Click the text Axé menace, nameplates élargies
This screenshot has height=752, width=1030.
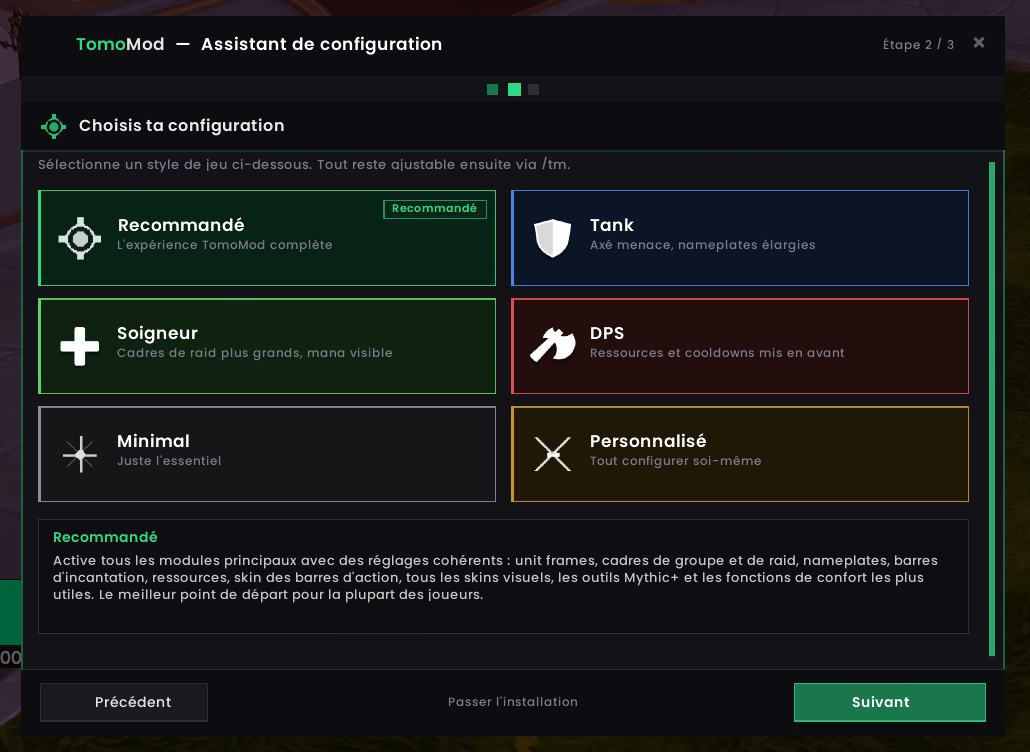(x=702, y=245)
